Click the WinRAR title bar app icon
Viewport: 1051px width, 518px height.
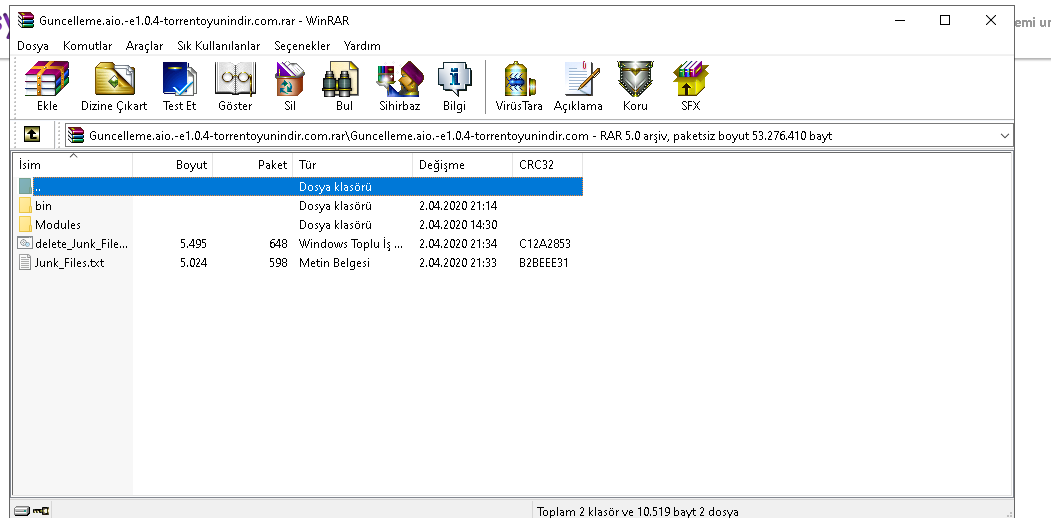26,20
